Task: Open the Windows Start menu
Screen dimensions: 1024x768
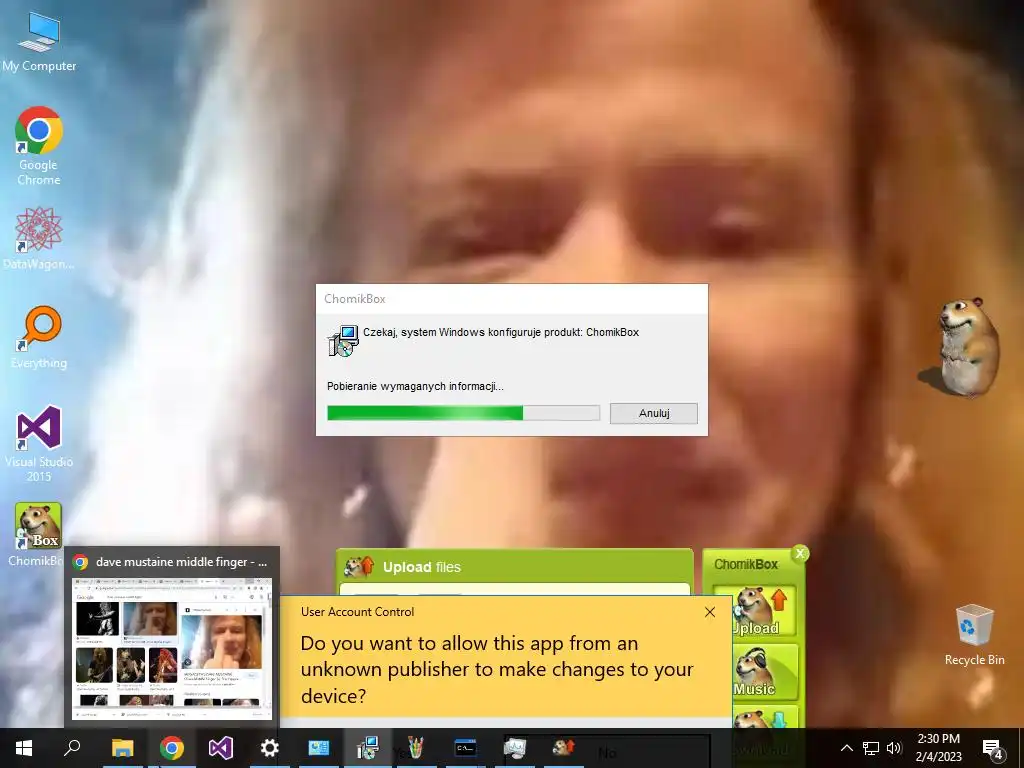Action: (24, 748)
